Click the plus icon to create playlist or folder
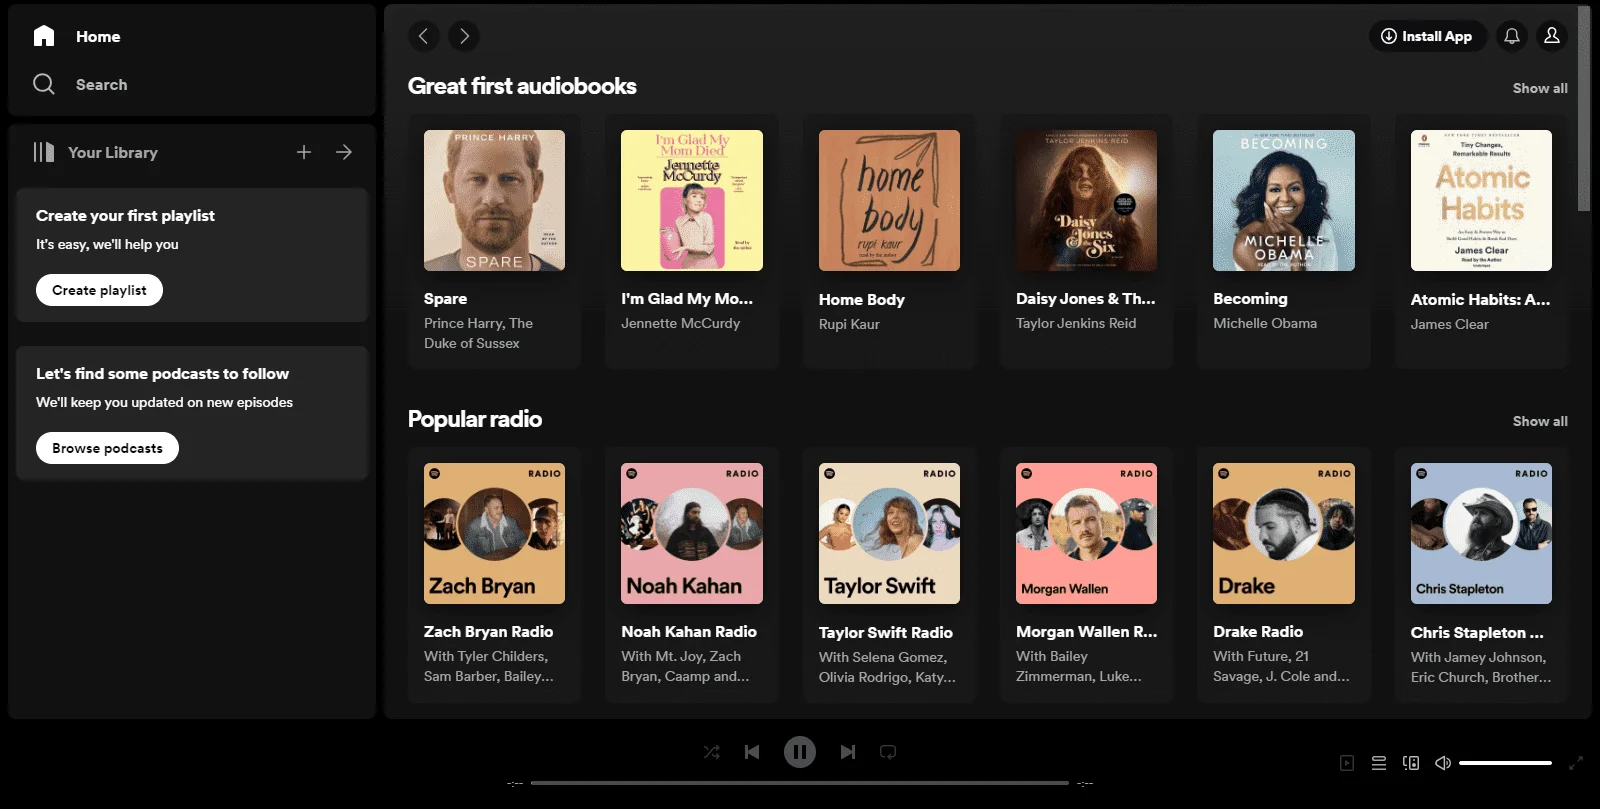 pyautogui.click(x=304, y=152)
